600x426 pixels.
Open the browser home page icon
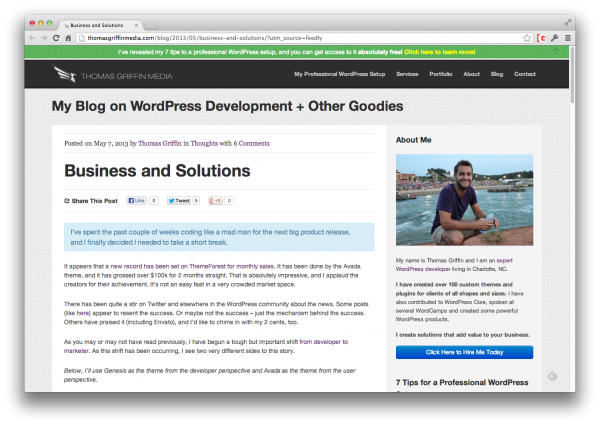coord(68,38)
